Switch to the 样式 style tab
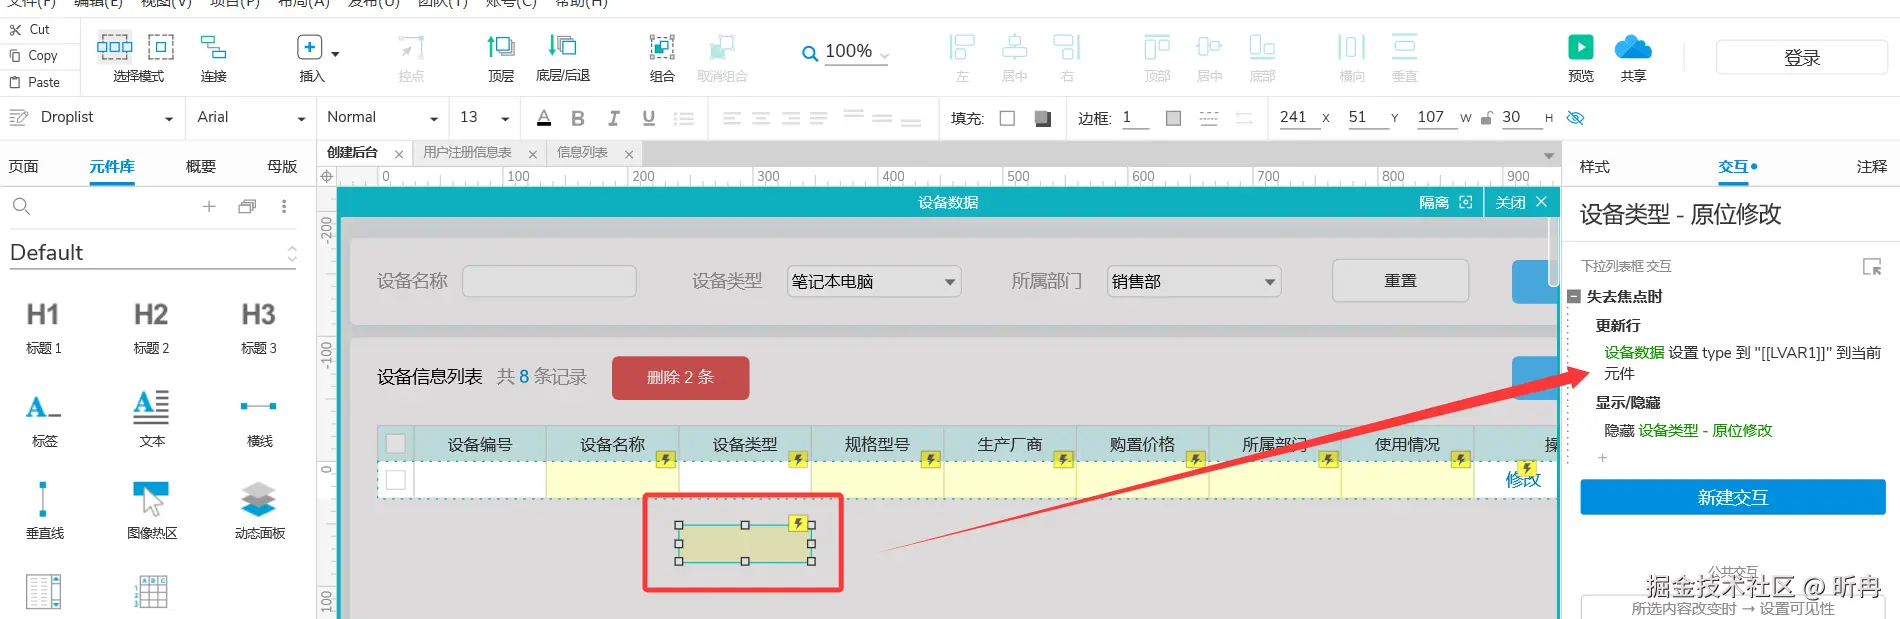This screenshot has width=1900, height=619. coord(1594,167)
